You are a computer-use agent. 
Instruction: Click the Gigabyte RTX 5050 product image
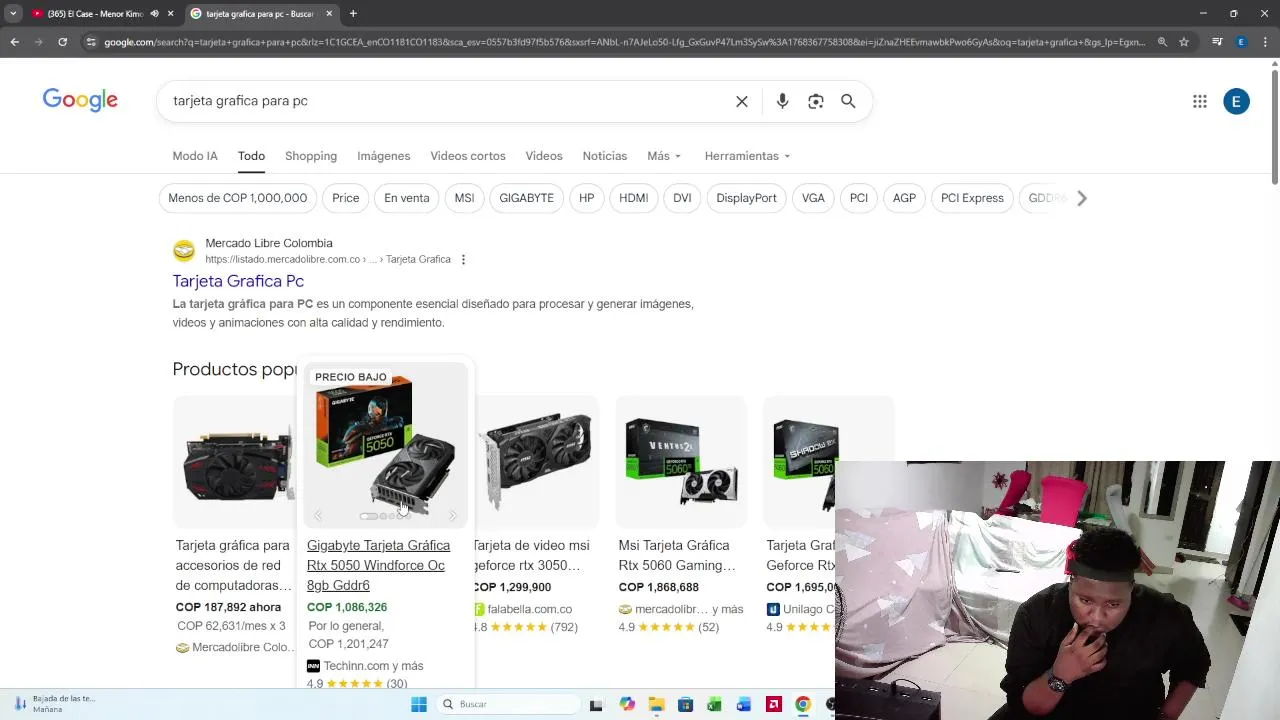[x=385, y=445]
